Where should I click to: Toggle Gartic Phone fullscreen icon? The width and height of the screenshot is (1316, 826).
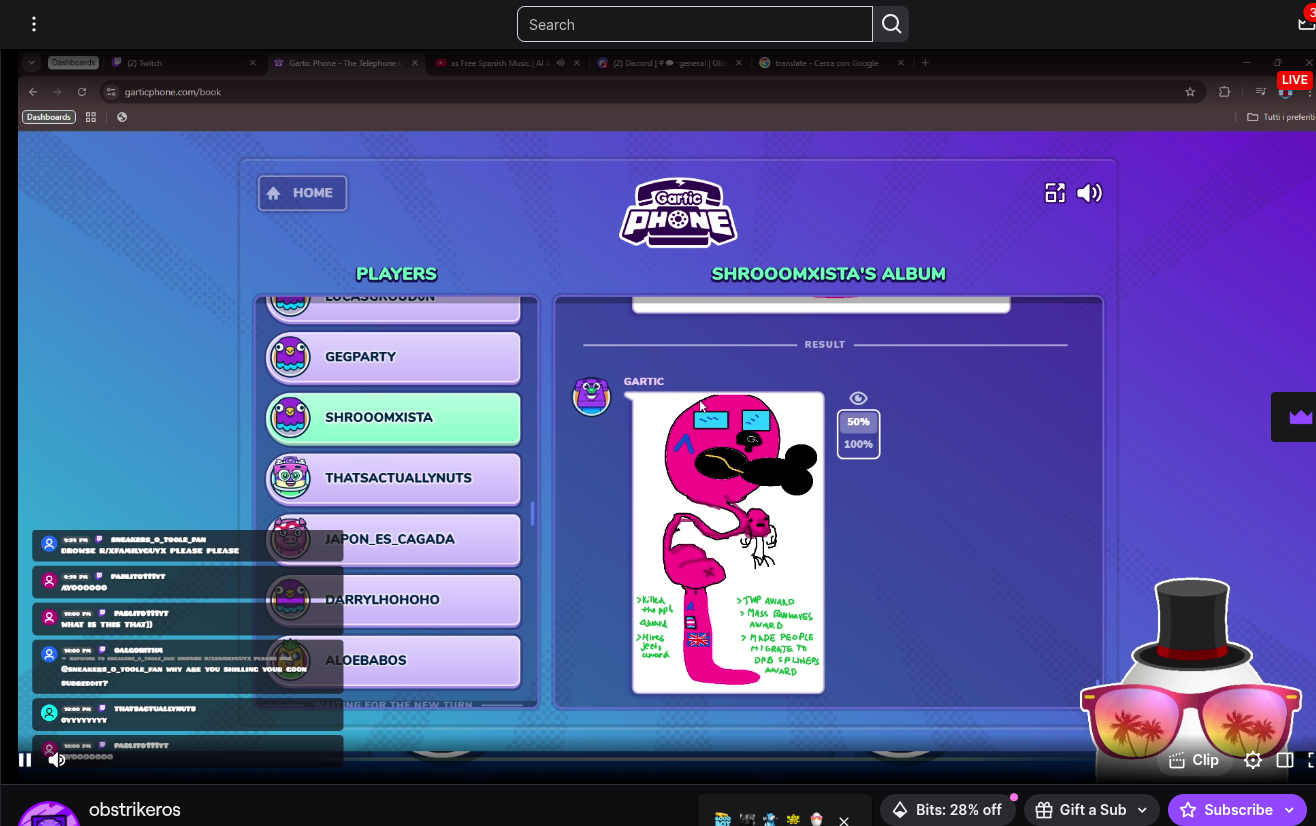[1055, 193]
